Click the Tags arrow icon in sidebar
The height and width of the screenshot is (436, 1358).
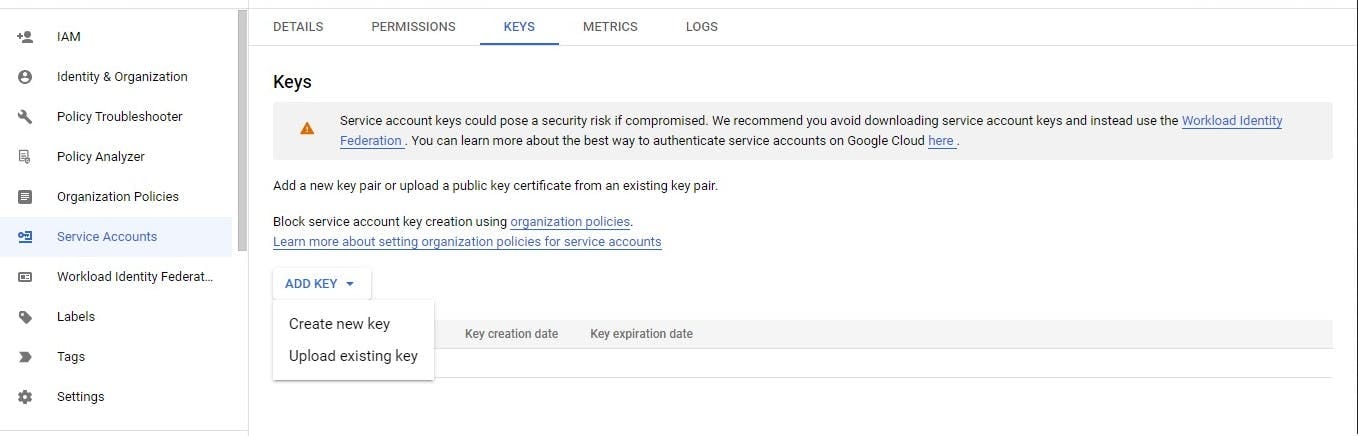pyautogui.click(x=25, y=357)
